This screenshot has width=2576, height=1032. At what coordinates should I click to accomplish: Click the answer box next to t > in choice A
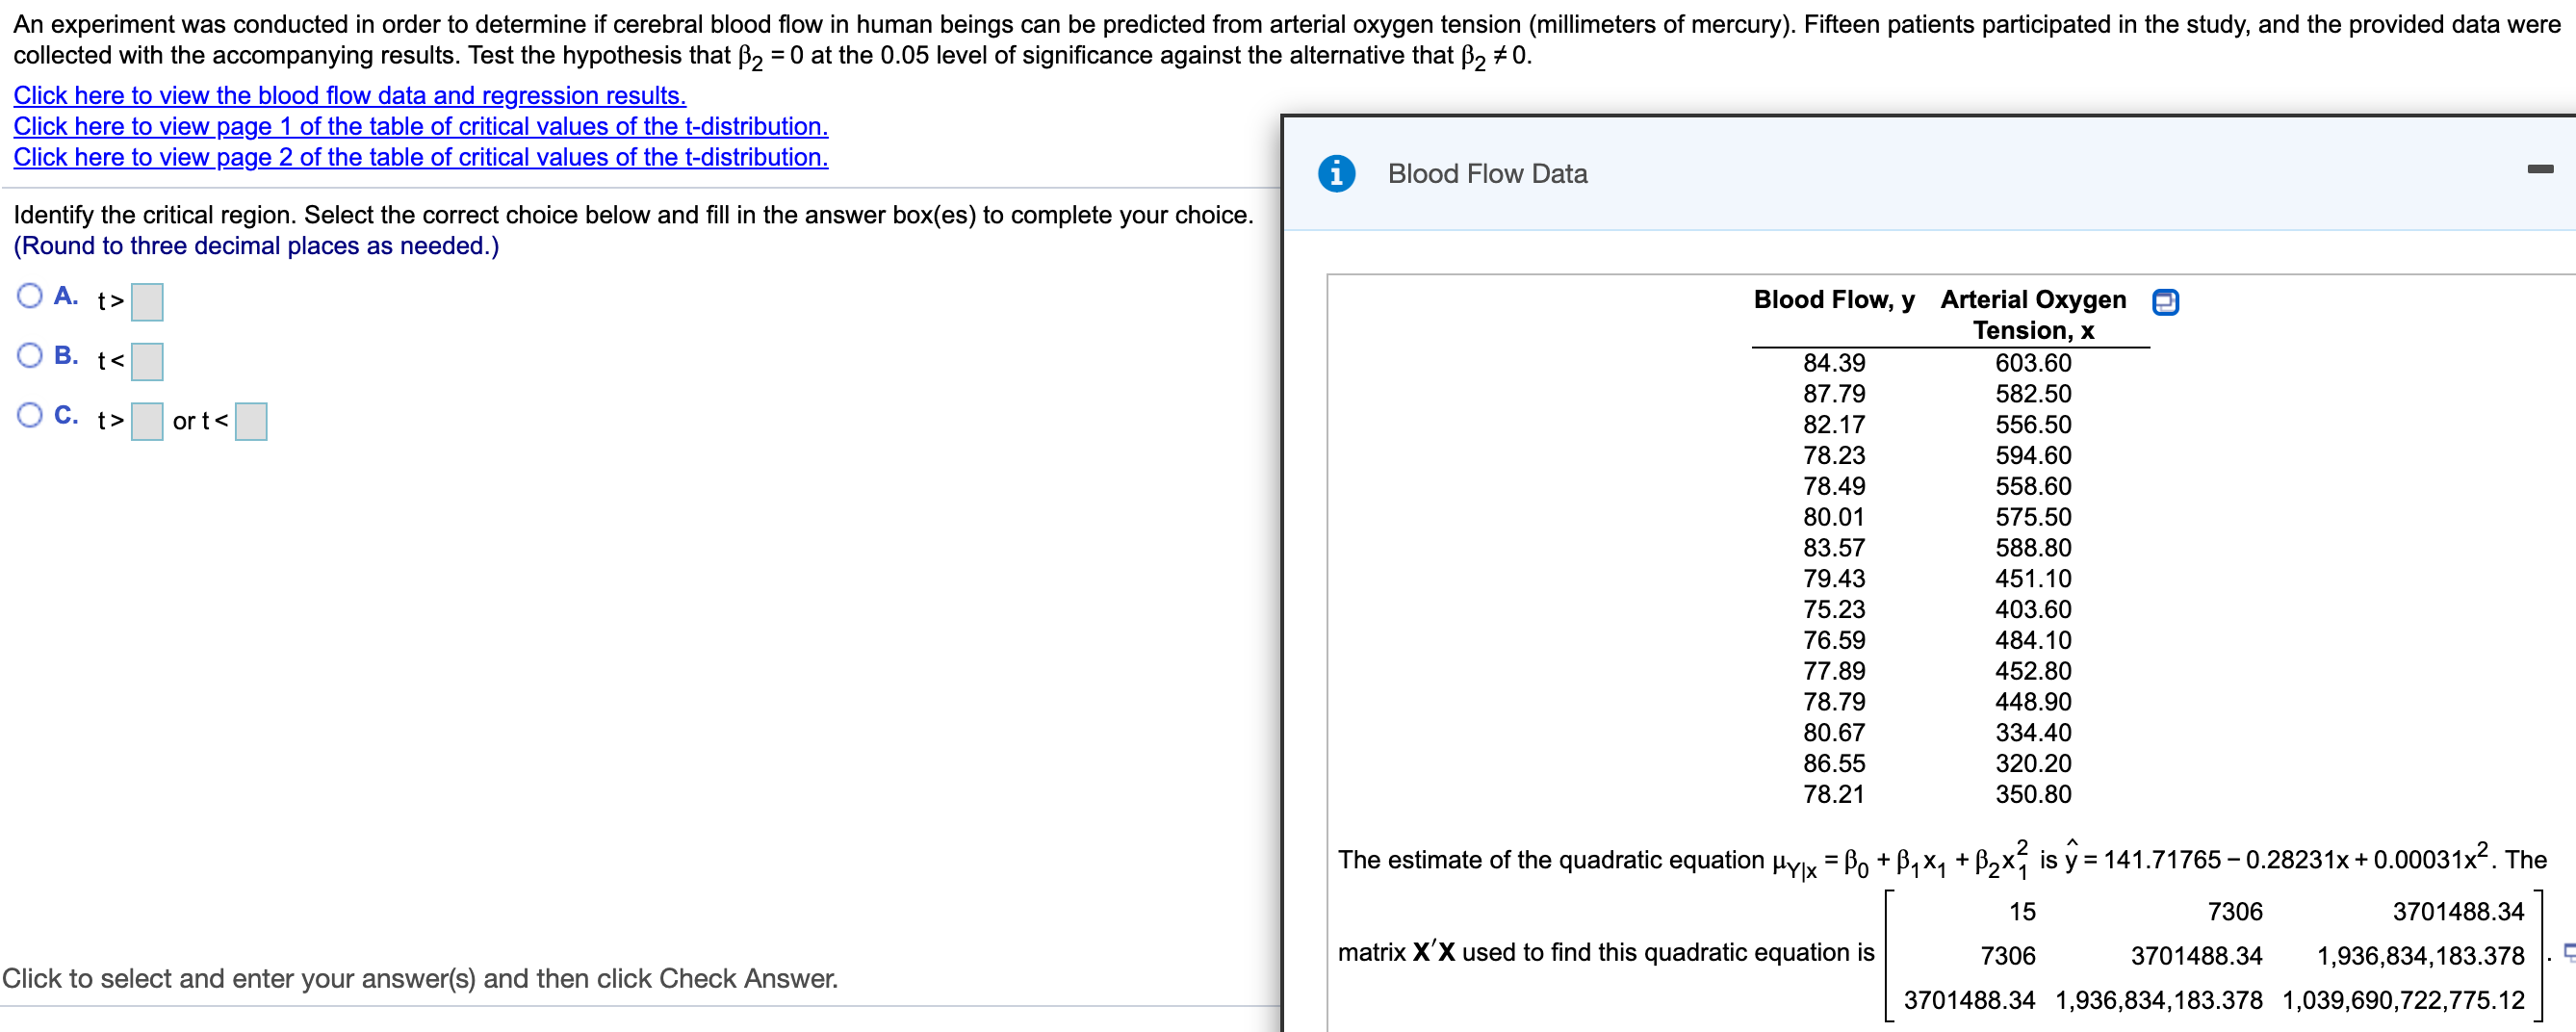pos(147,301)
